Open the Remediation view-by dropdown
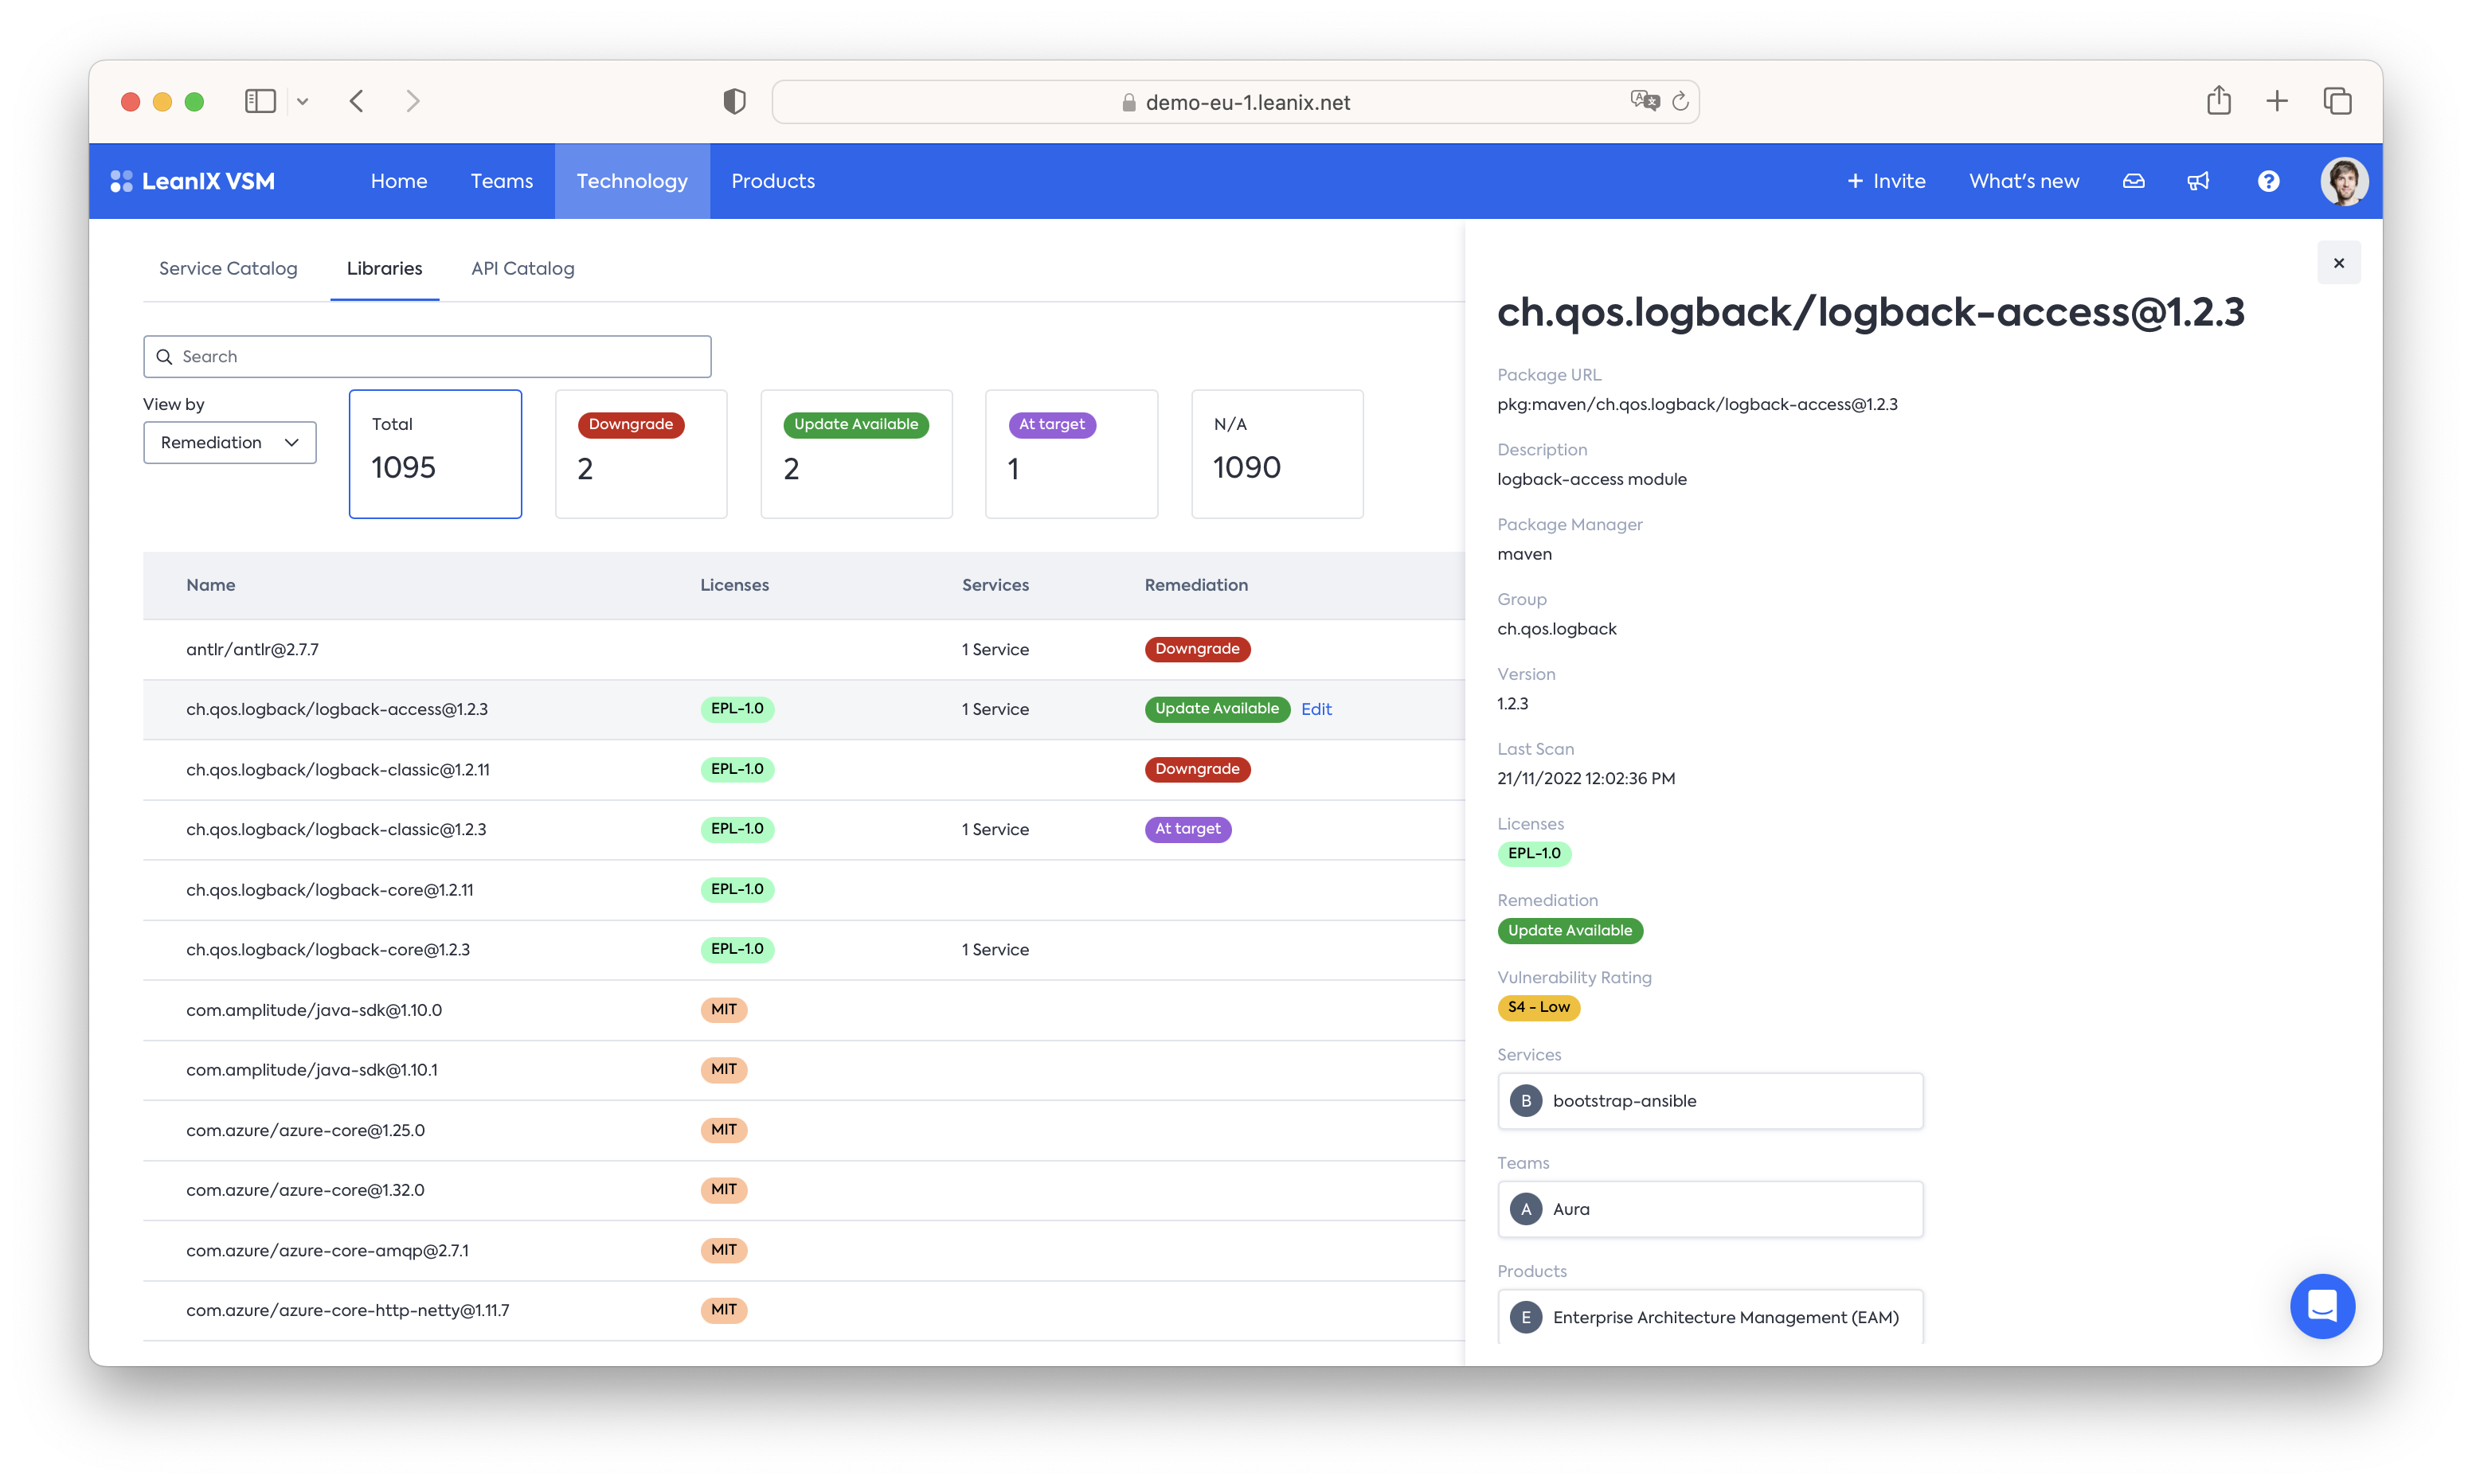2472x1484 pixels. point(229,443)
